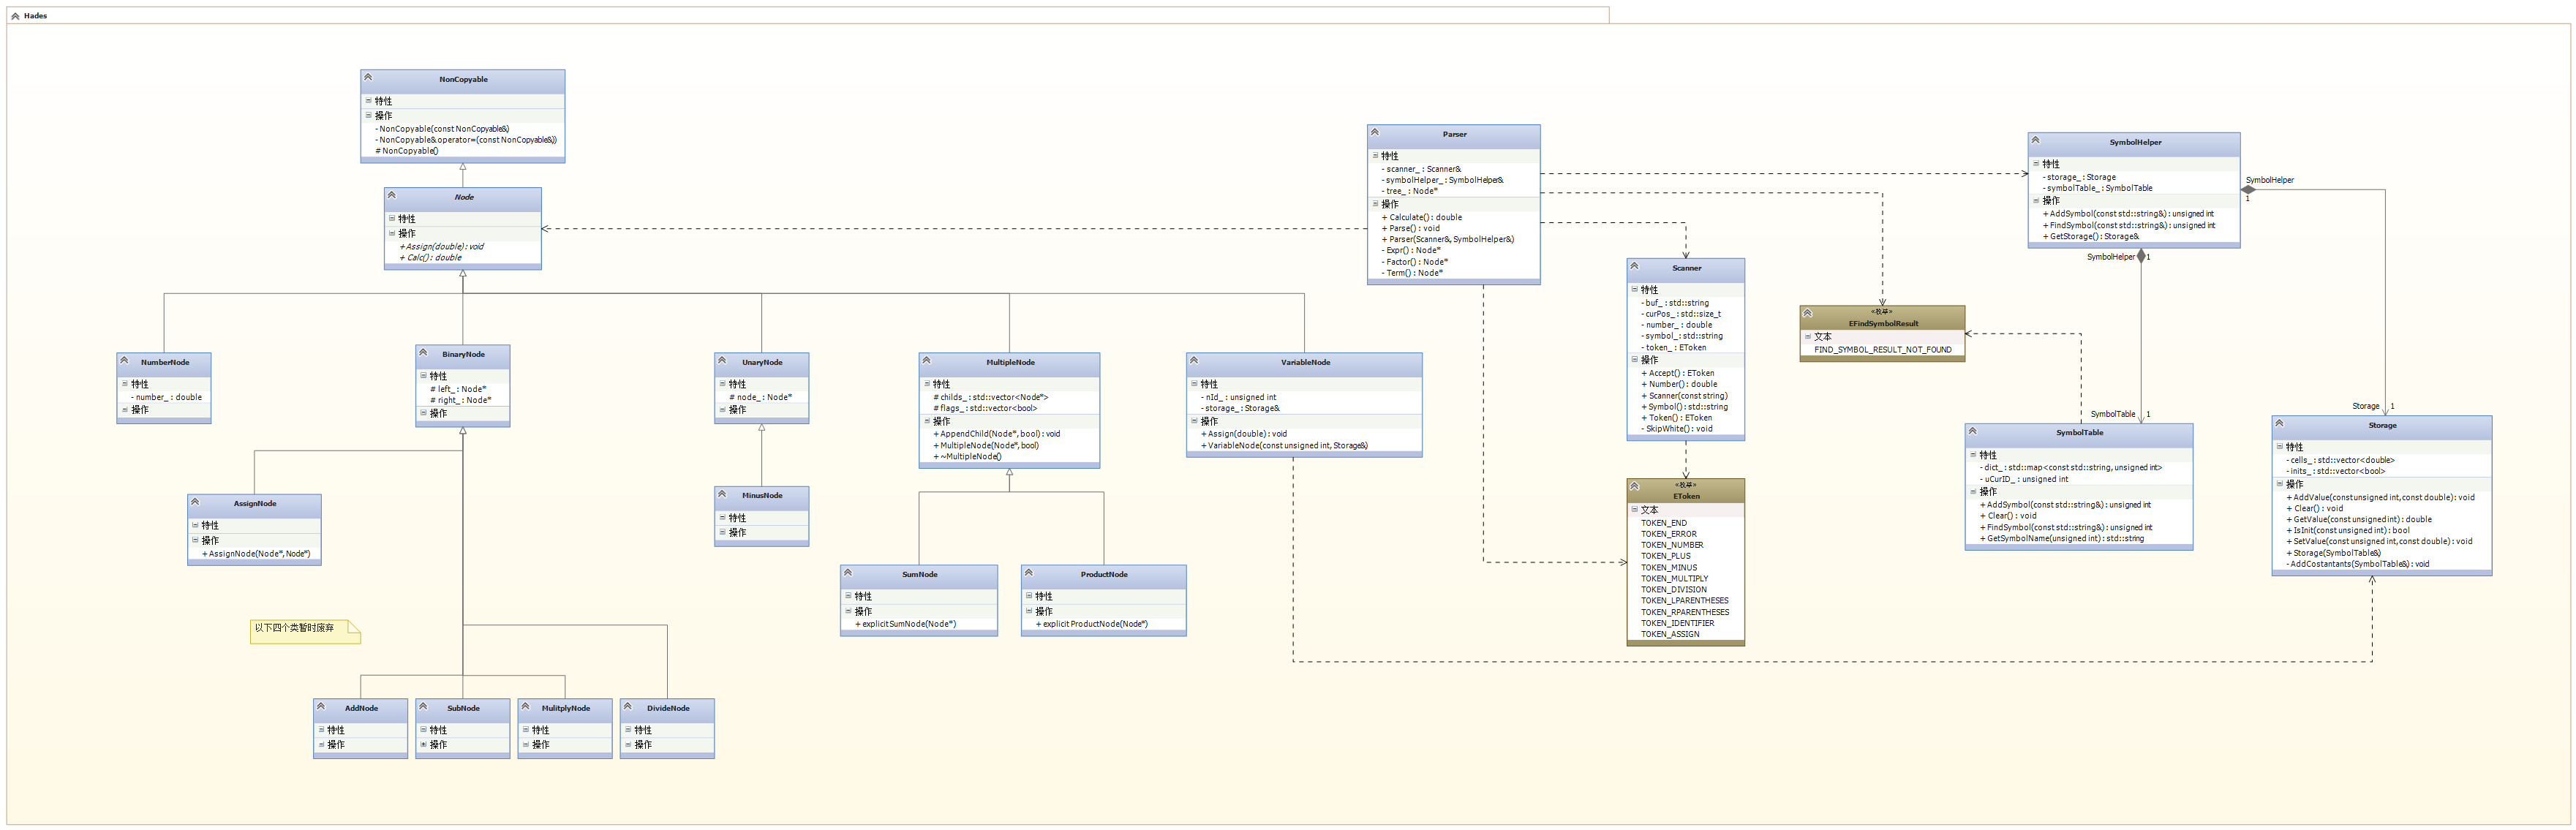Toggle the 特性 section of the BinaryNode class

[424, 376]
